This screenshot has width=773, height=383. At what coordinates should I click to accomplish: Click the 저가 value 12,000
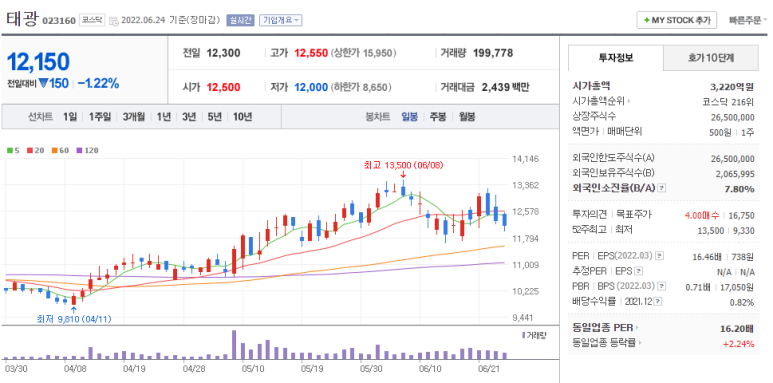(311, 87)
